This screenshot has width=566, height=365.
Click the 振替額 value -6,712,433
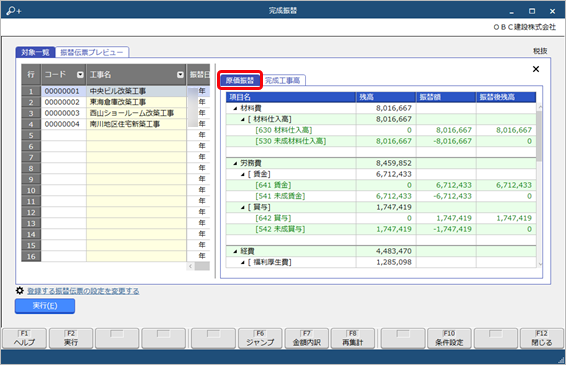click(452, 196)
